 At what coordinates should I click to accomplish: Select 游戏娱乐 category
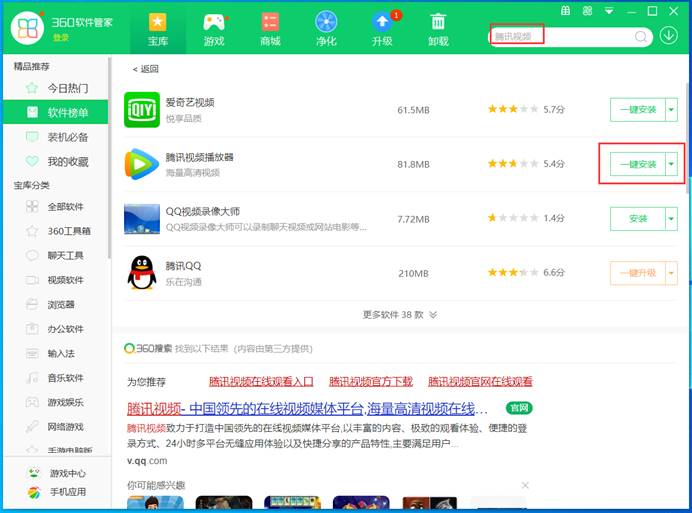56,402
